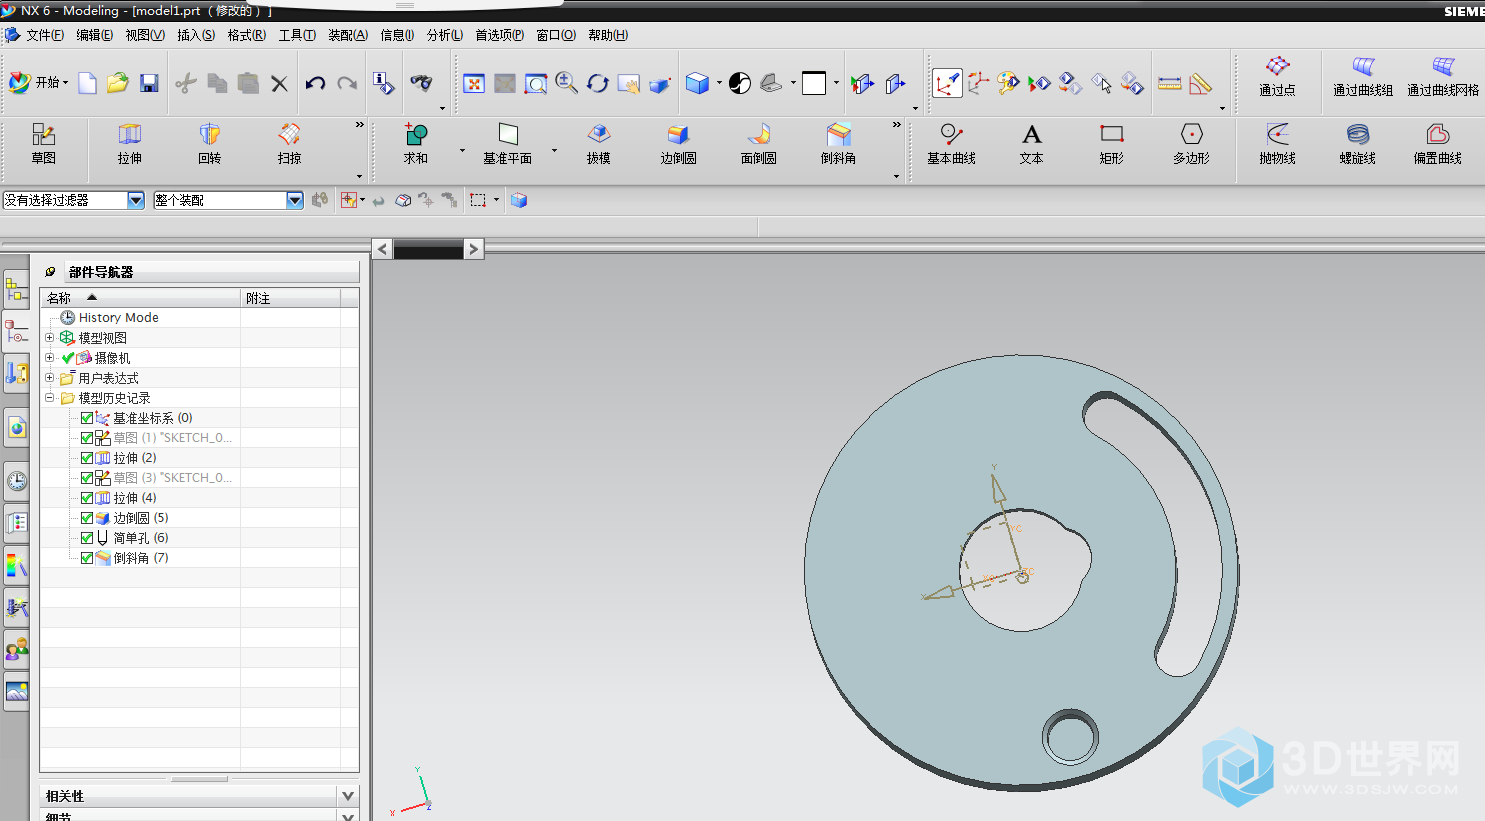Uncheck 草图 (3) SKETCH checkbox
This screenshot has width=1485, height=821.
[x=87, y=478]
